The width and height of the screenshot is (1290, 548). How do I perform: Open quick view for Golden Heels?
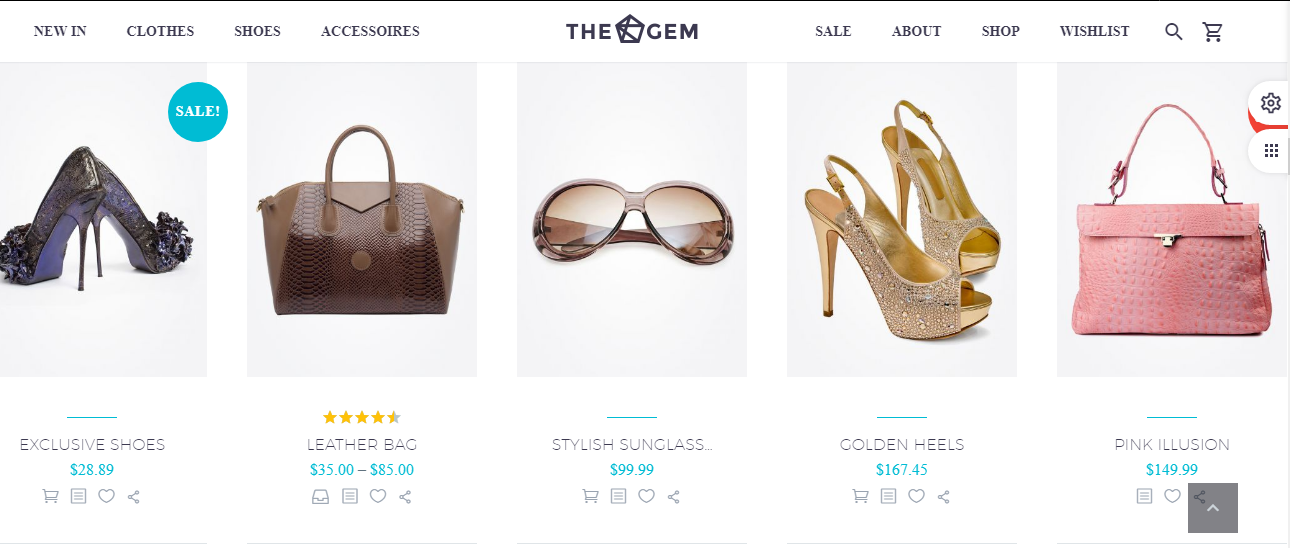[x=888, y=496]
